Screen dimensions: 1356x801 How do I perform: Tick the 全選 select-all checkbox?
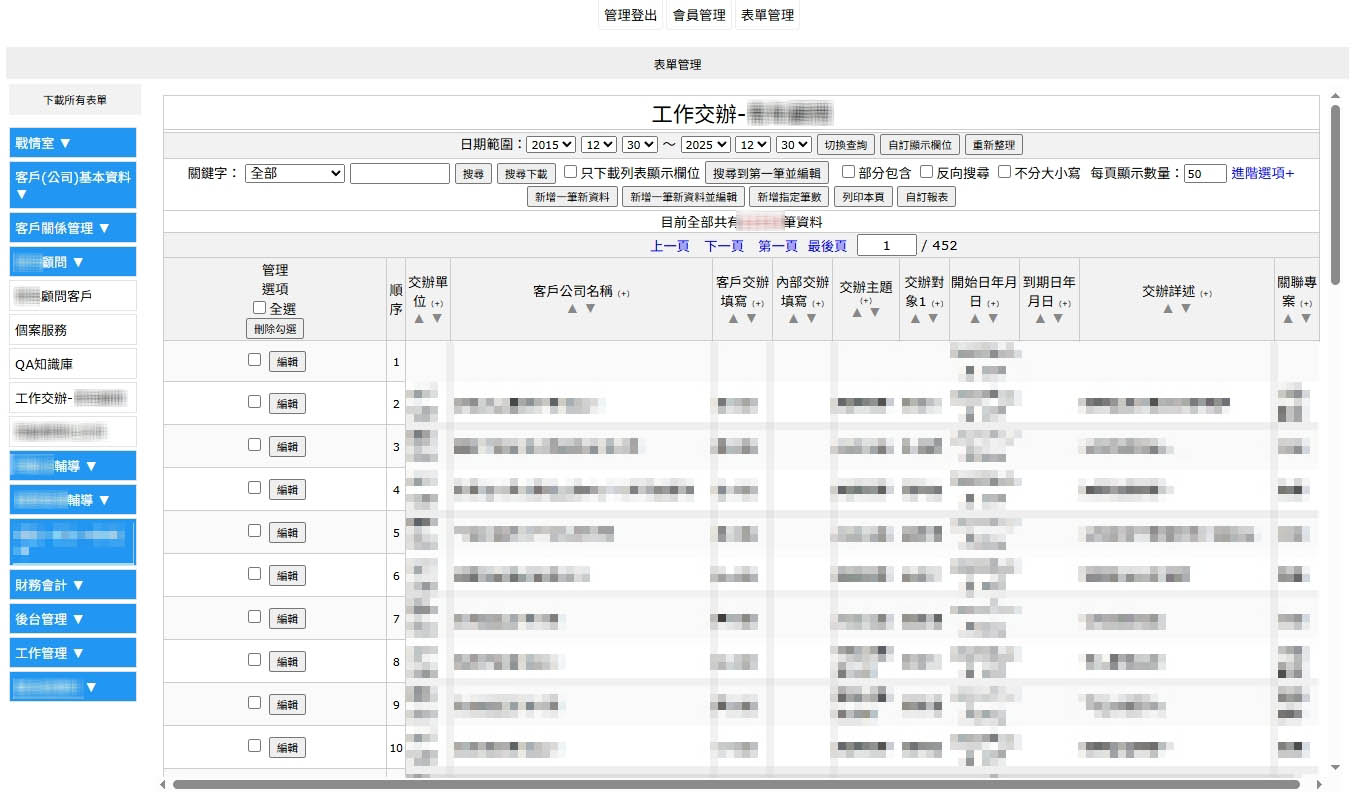tap(259, 308)
